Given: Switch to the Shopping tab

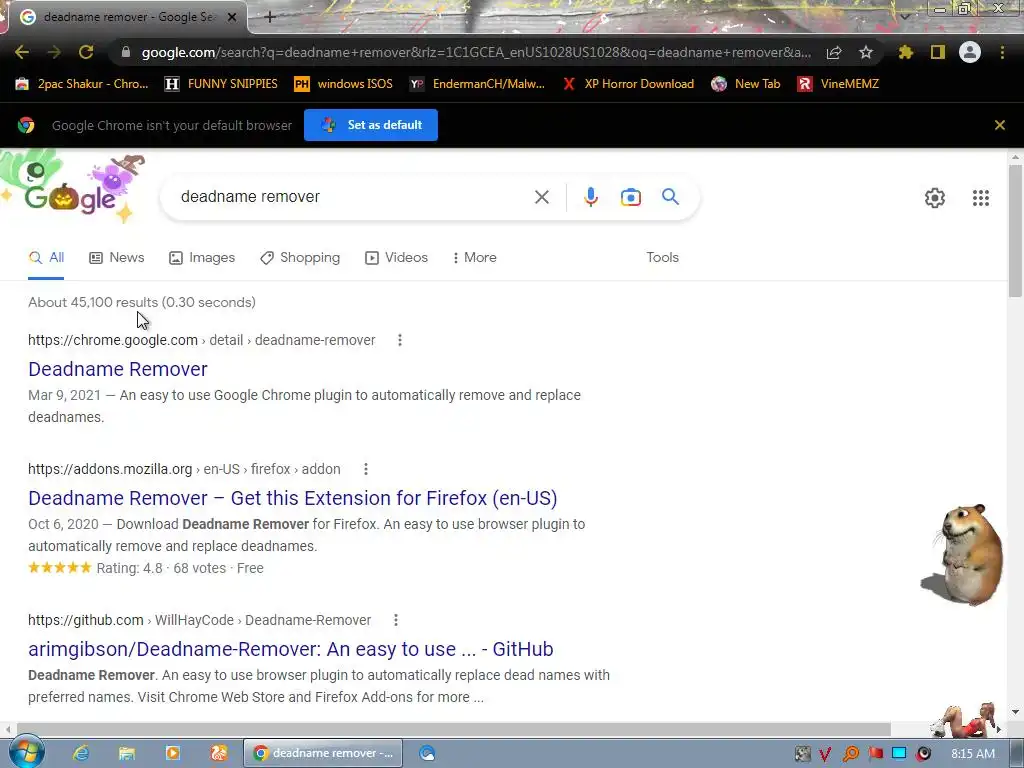Looking at the screenshot, I should click(300, 257).
